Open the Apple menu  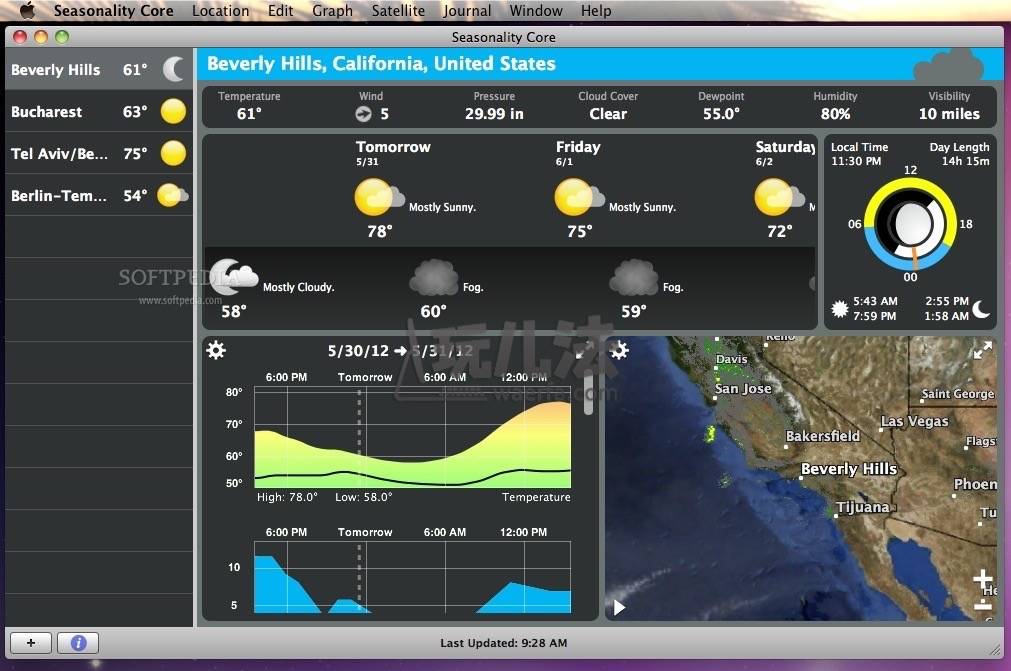27,10
